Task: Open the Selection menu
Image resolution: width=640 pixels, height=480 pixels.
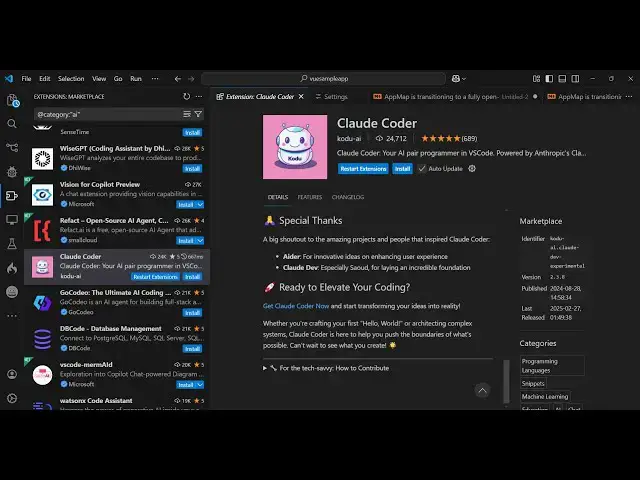Action: 71,79
